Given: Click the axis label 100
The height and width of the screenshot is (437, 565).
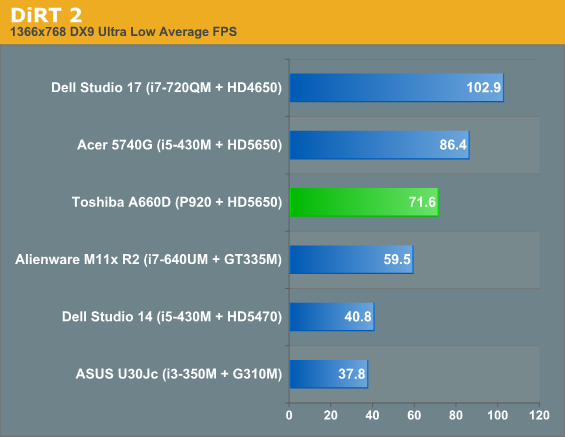Looking at the screenshot, I should pos(498,415).
